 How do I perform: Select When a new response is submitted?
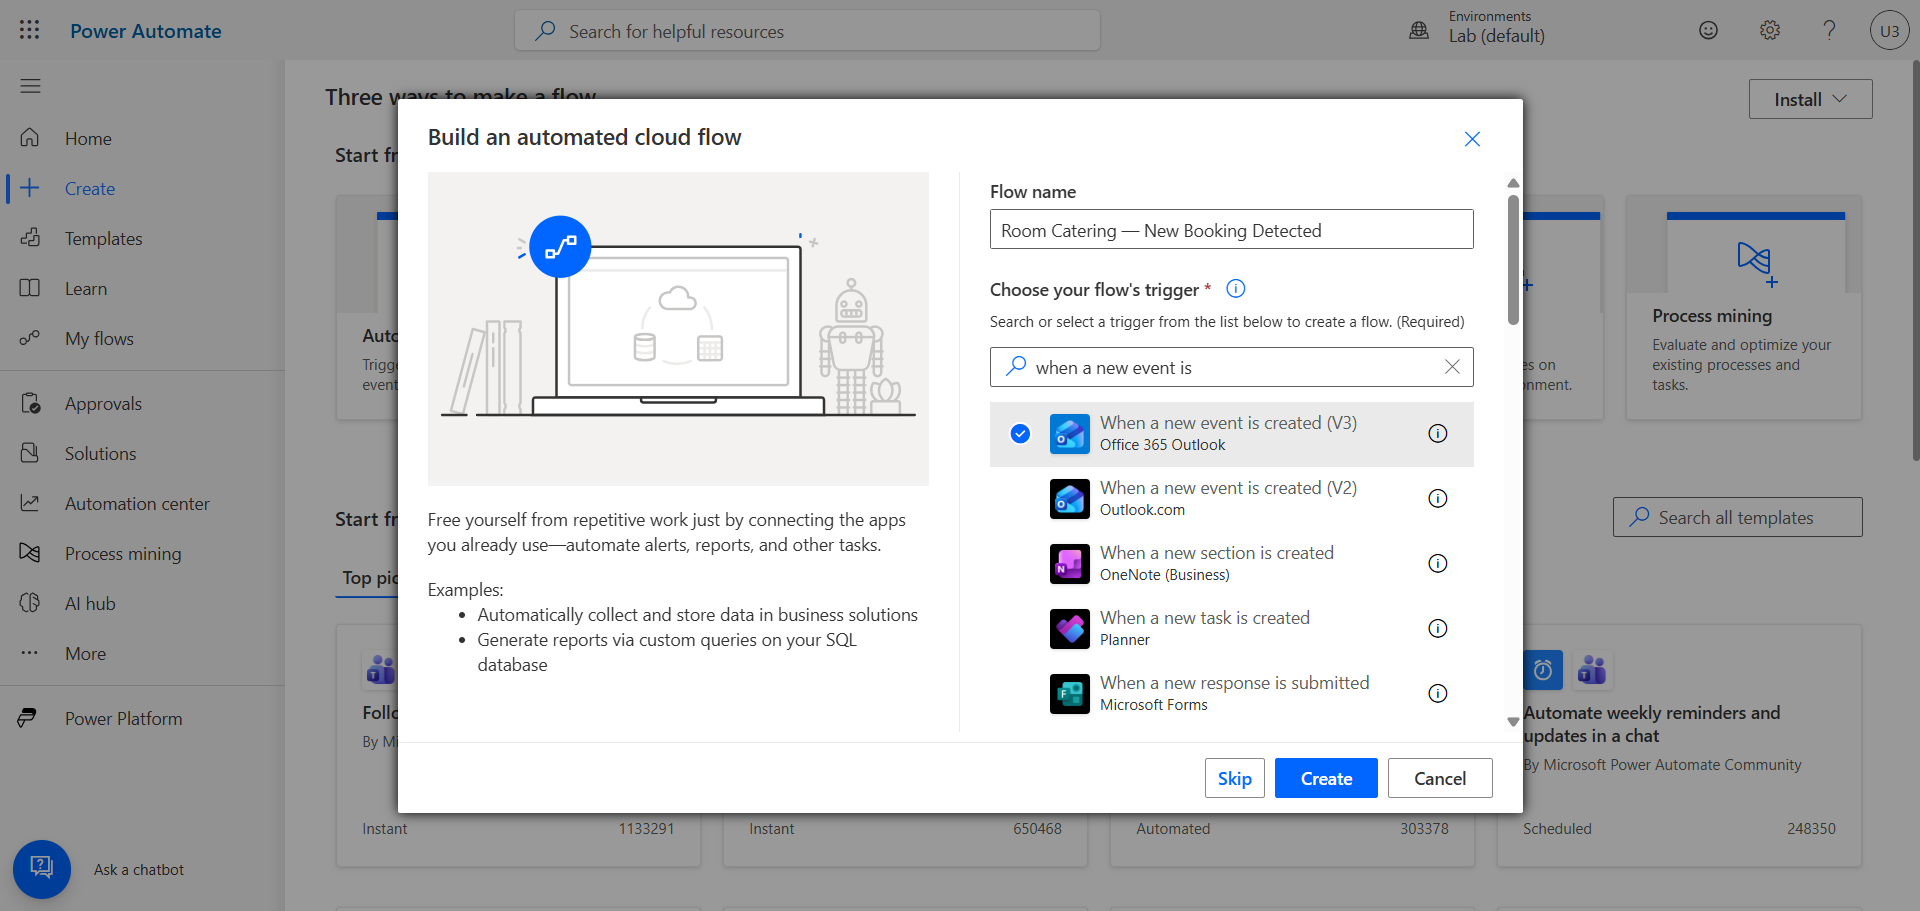[1231, 693]
